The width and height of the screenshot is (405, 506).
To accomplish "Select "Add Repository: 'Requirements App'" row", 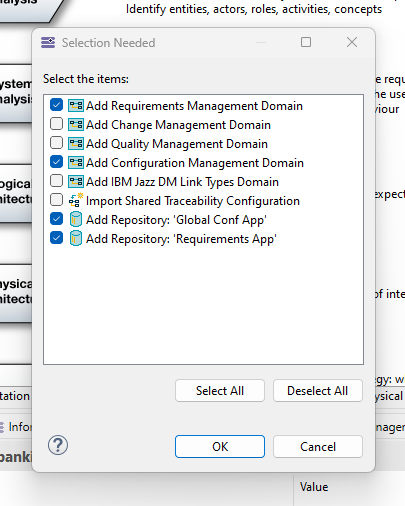I will tap(181, 239).
